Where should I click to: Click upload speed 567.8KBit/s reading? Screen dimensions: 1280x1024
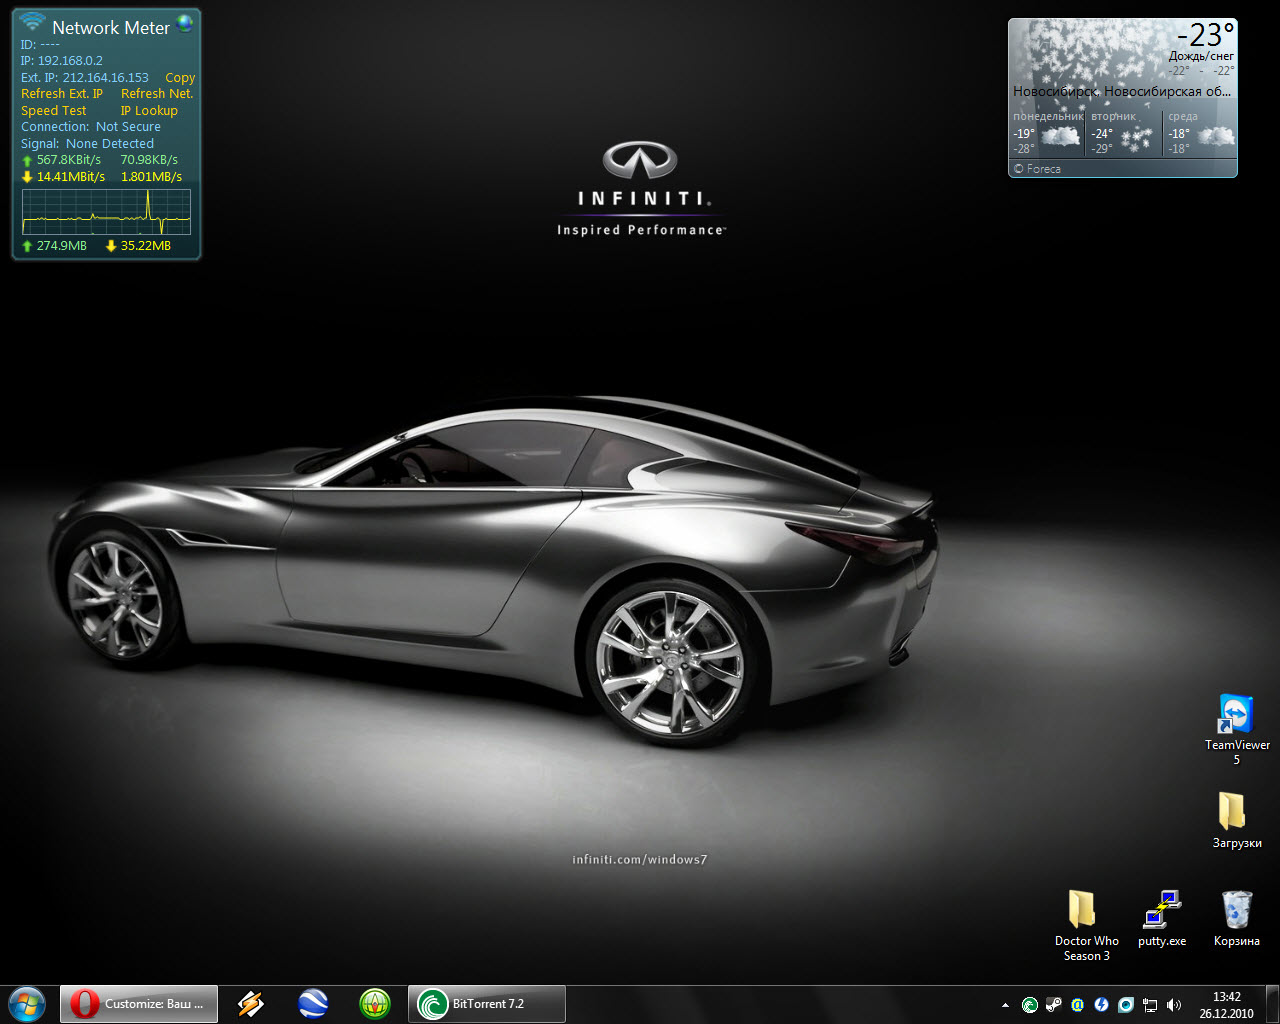click(69, 159)
